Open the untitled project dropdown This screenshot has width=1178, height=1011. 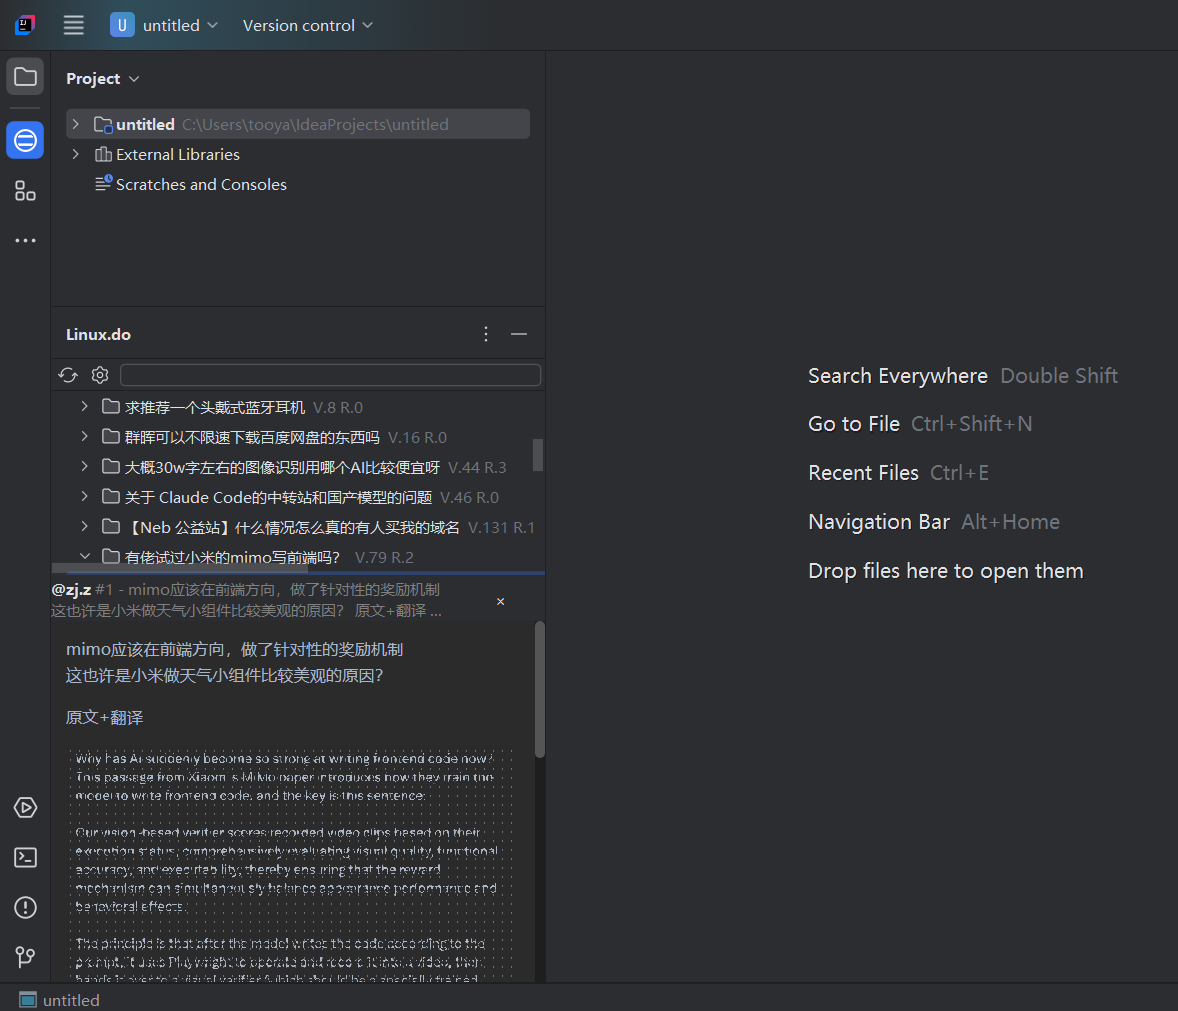[x=165, y=25]
